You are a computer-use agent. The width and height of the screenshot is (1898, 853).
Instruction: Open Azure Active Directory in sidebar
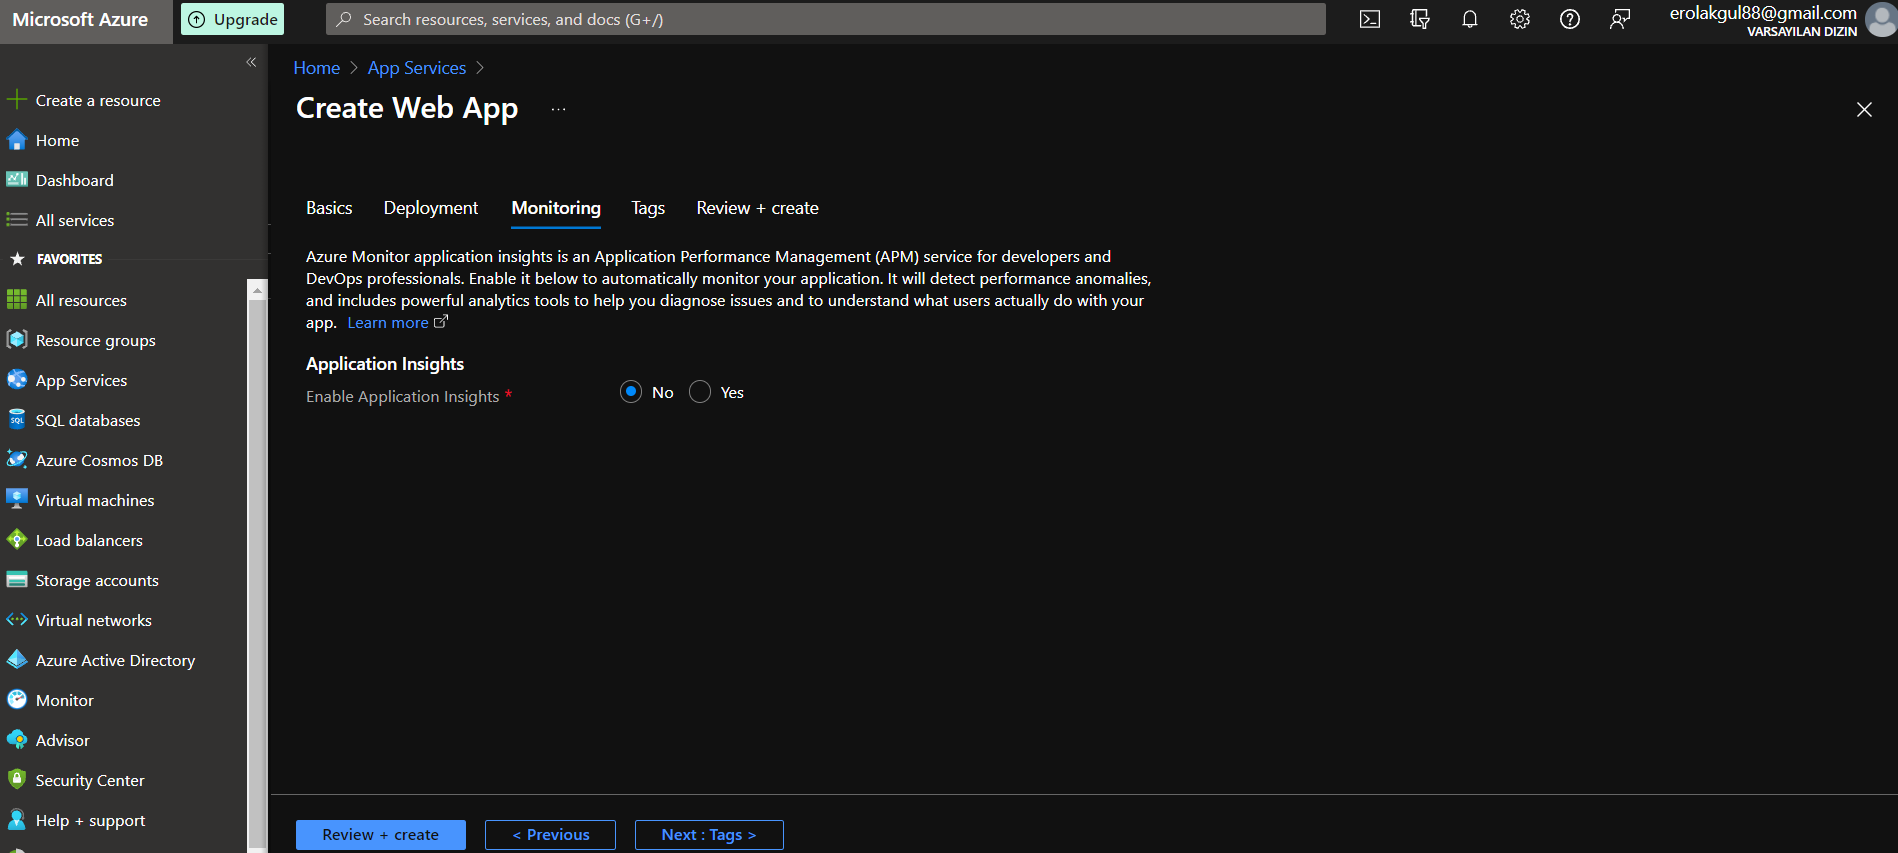click(x=115, y=660)
